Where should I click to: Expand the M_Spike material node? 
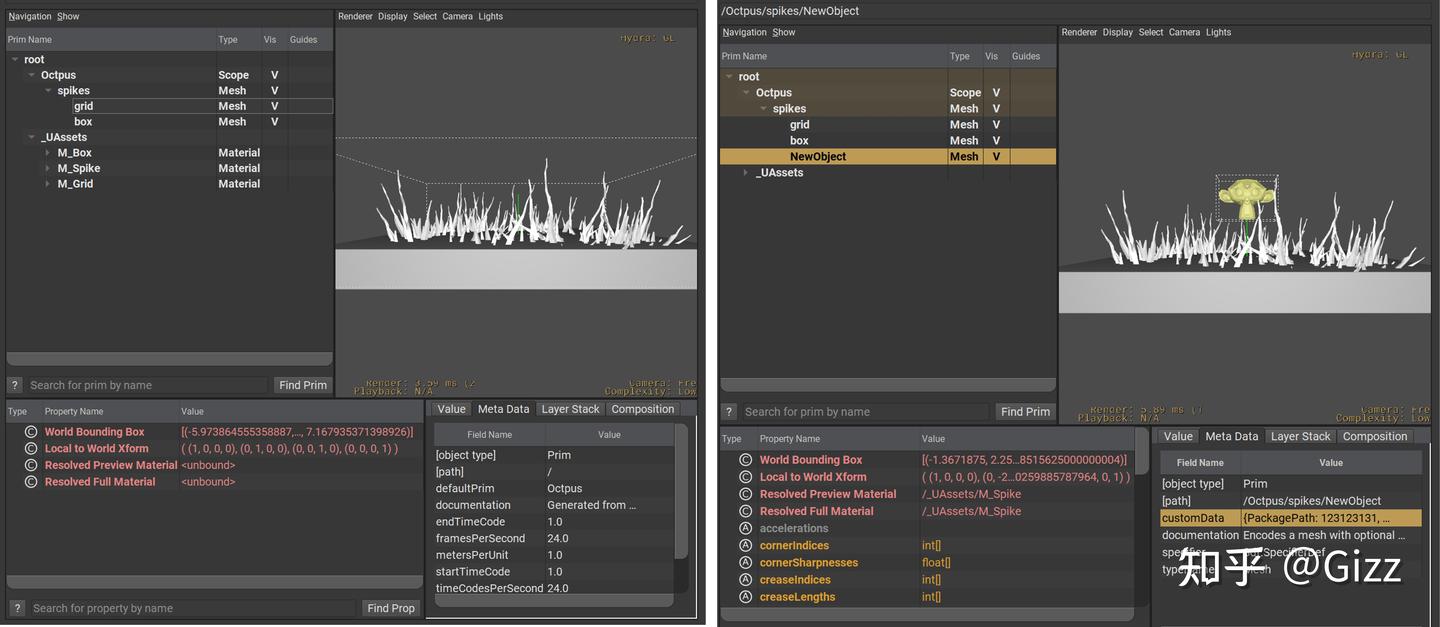(x=47, y=169)
